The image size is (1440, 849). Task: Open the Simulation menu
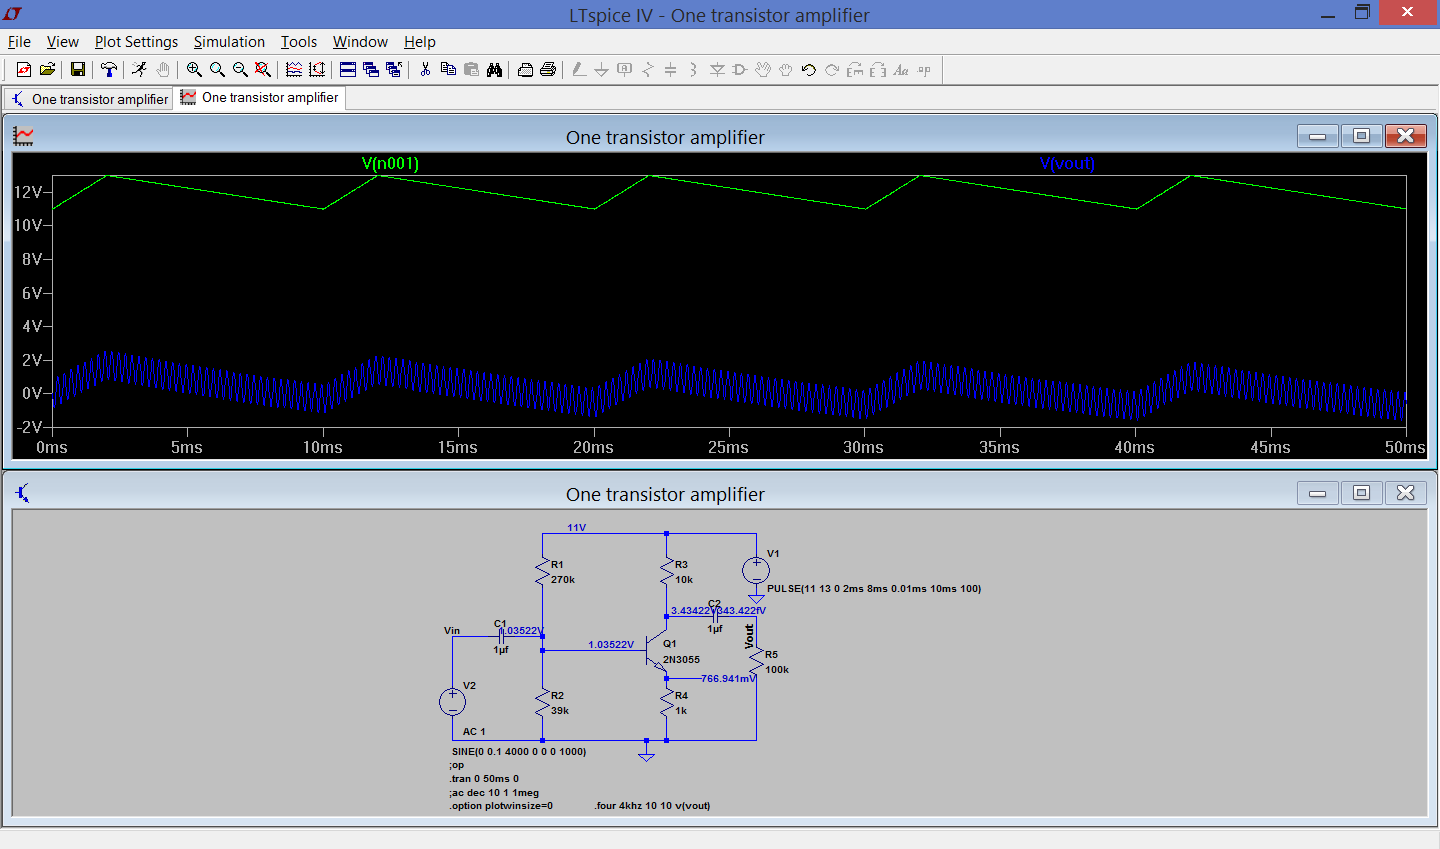(229, 41)
